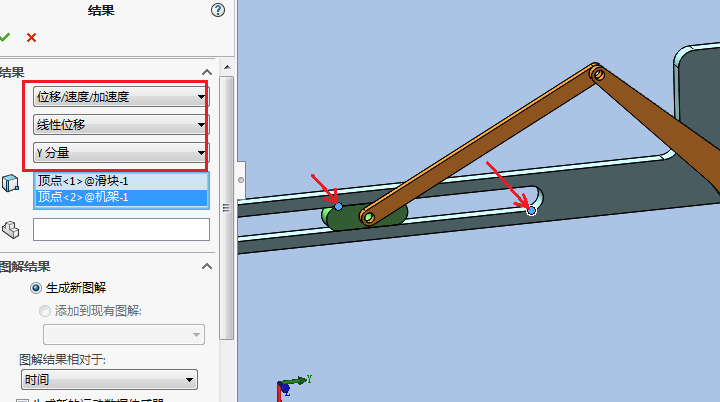The width and height of the screenshot is (720, 402).
Task: Click the panel collapse handle tab
Action: click(x=241, y=180)
